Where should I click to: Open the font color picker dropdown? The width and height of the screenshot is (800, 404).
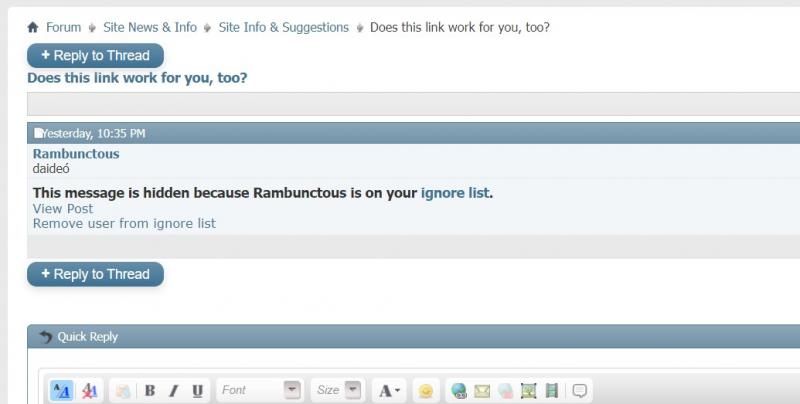[x=389, y=391]
